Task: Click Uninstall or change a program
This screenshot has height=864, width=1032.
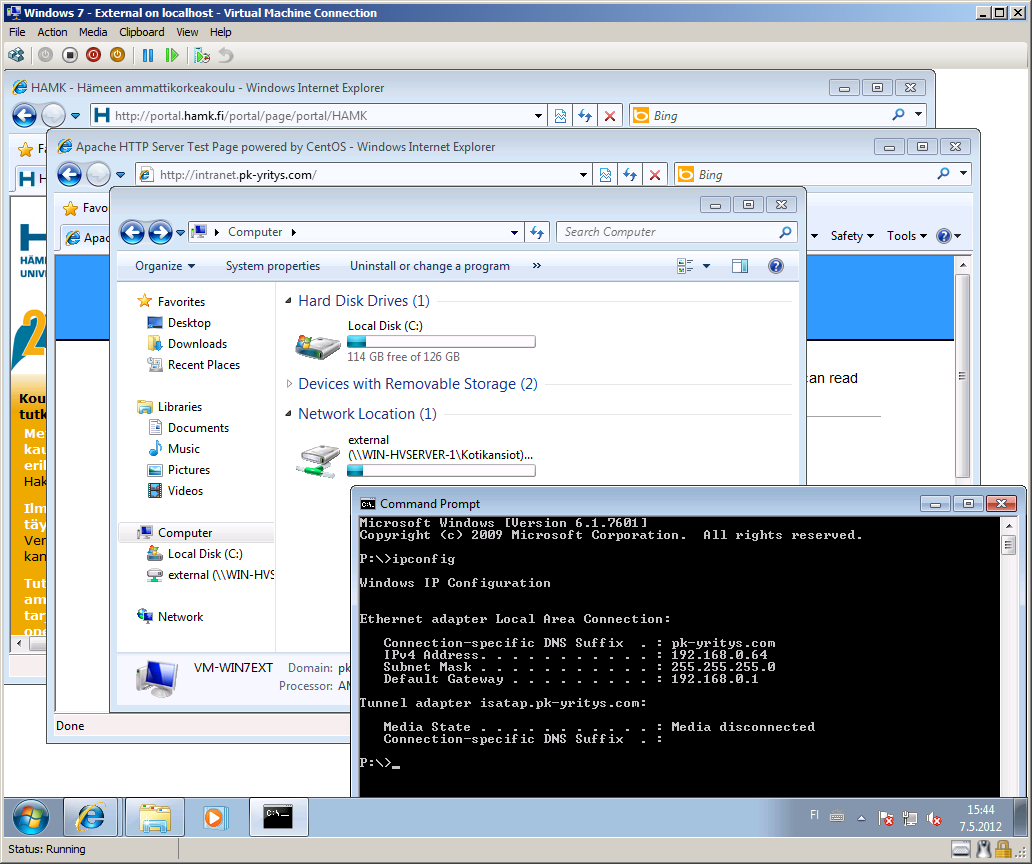Action: click(x=430, y=266)
